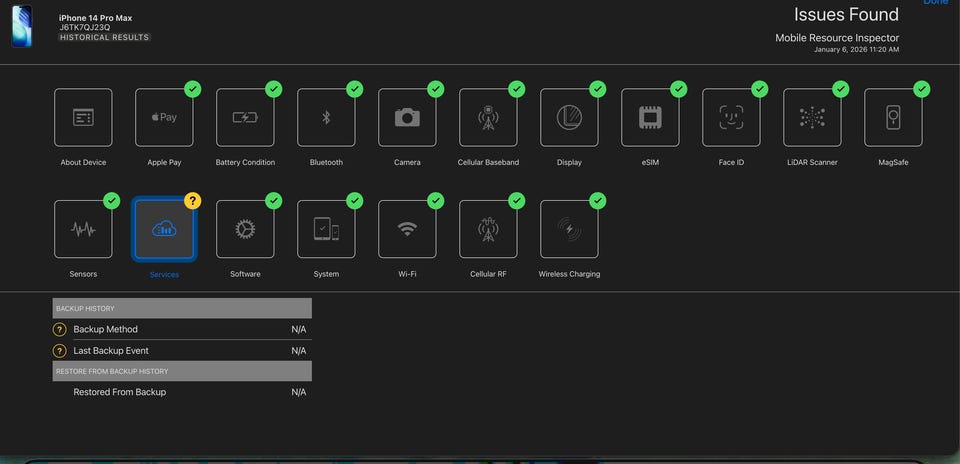Image resolution: width=960 pixels, height=464 pixels.
Task: Select the Sensors waveform icon
Action: 83,229
